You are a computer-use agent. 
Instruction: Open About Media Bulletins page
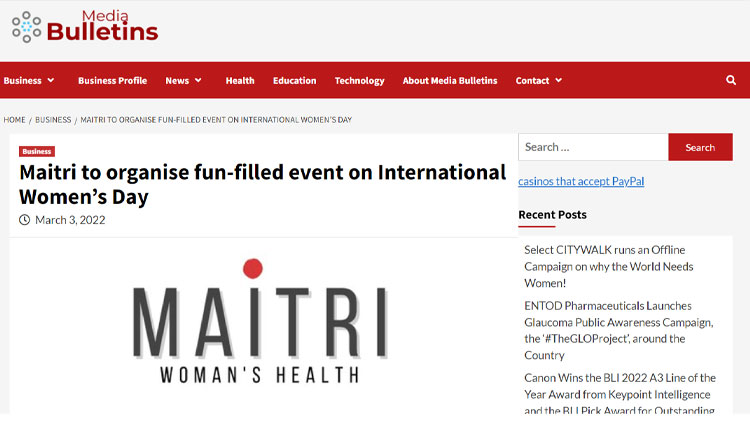tap(450, 80)
